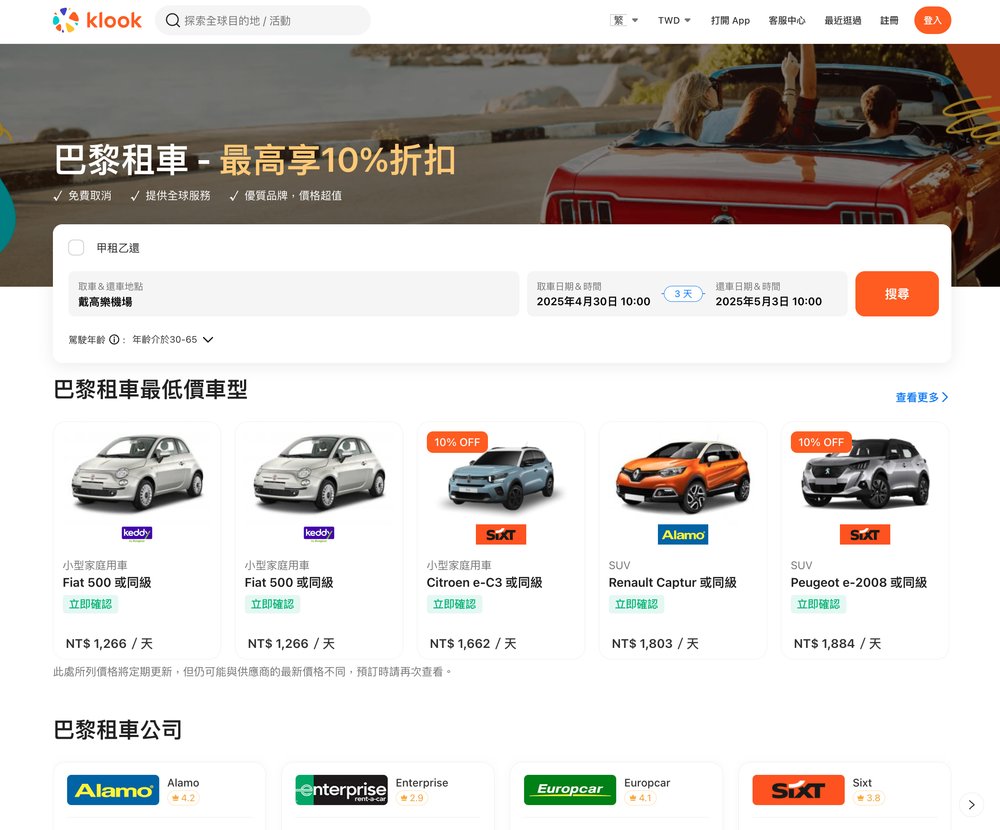Open the search magnifier in the search bar
Viewport: 1000px width, 830px height.
pyautogui.click(x=172, y=20)
